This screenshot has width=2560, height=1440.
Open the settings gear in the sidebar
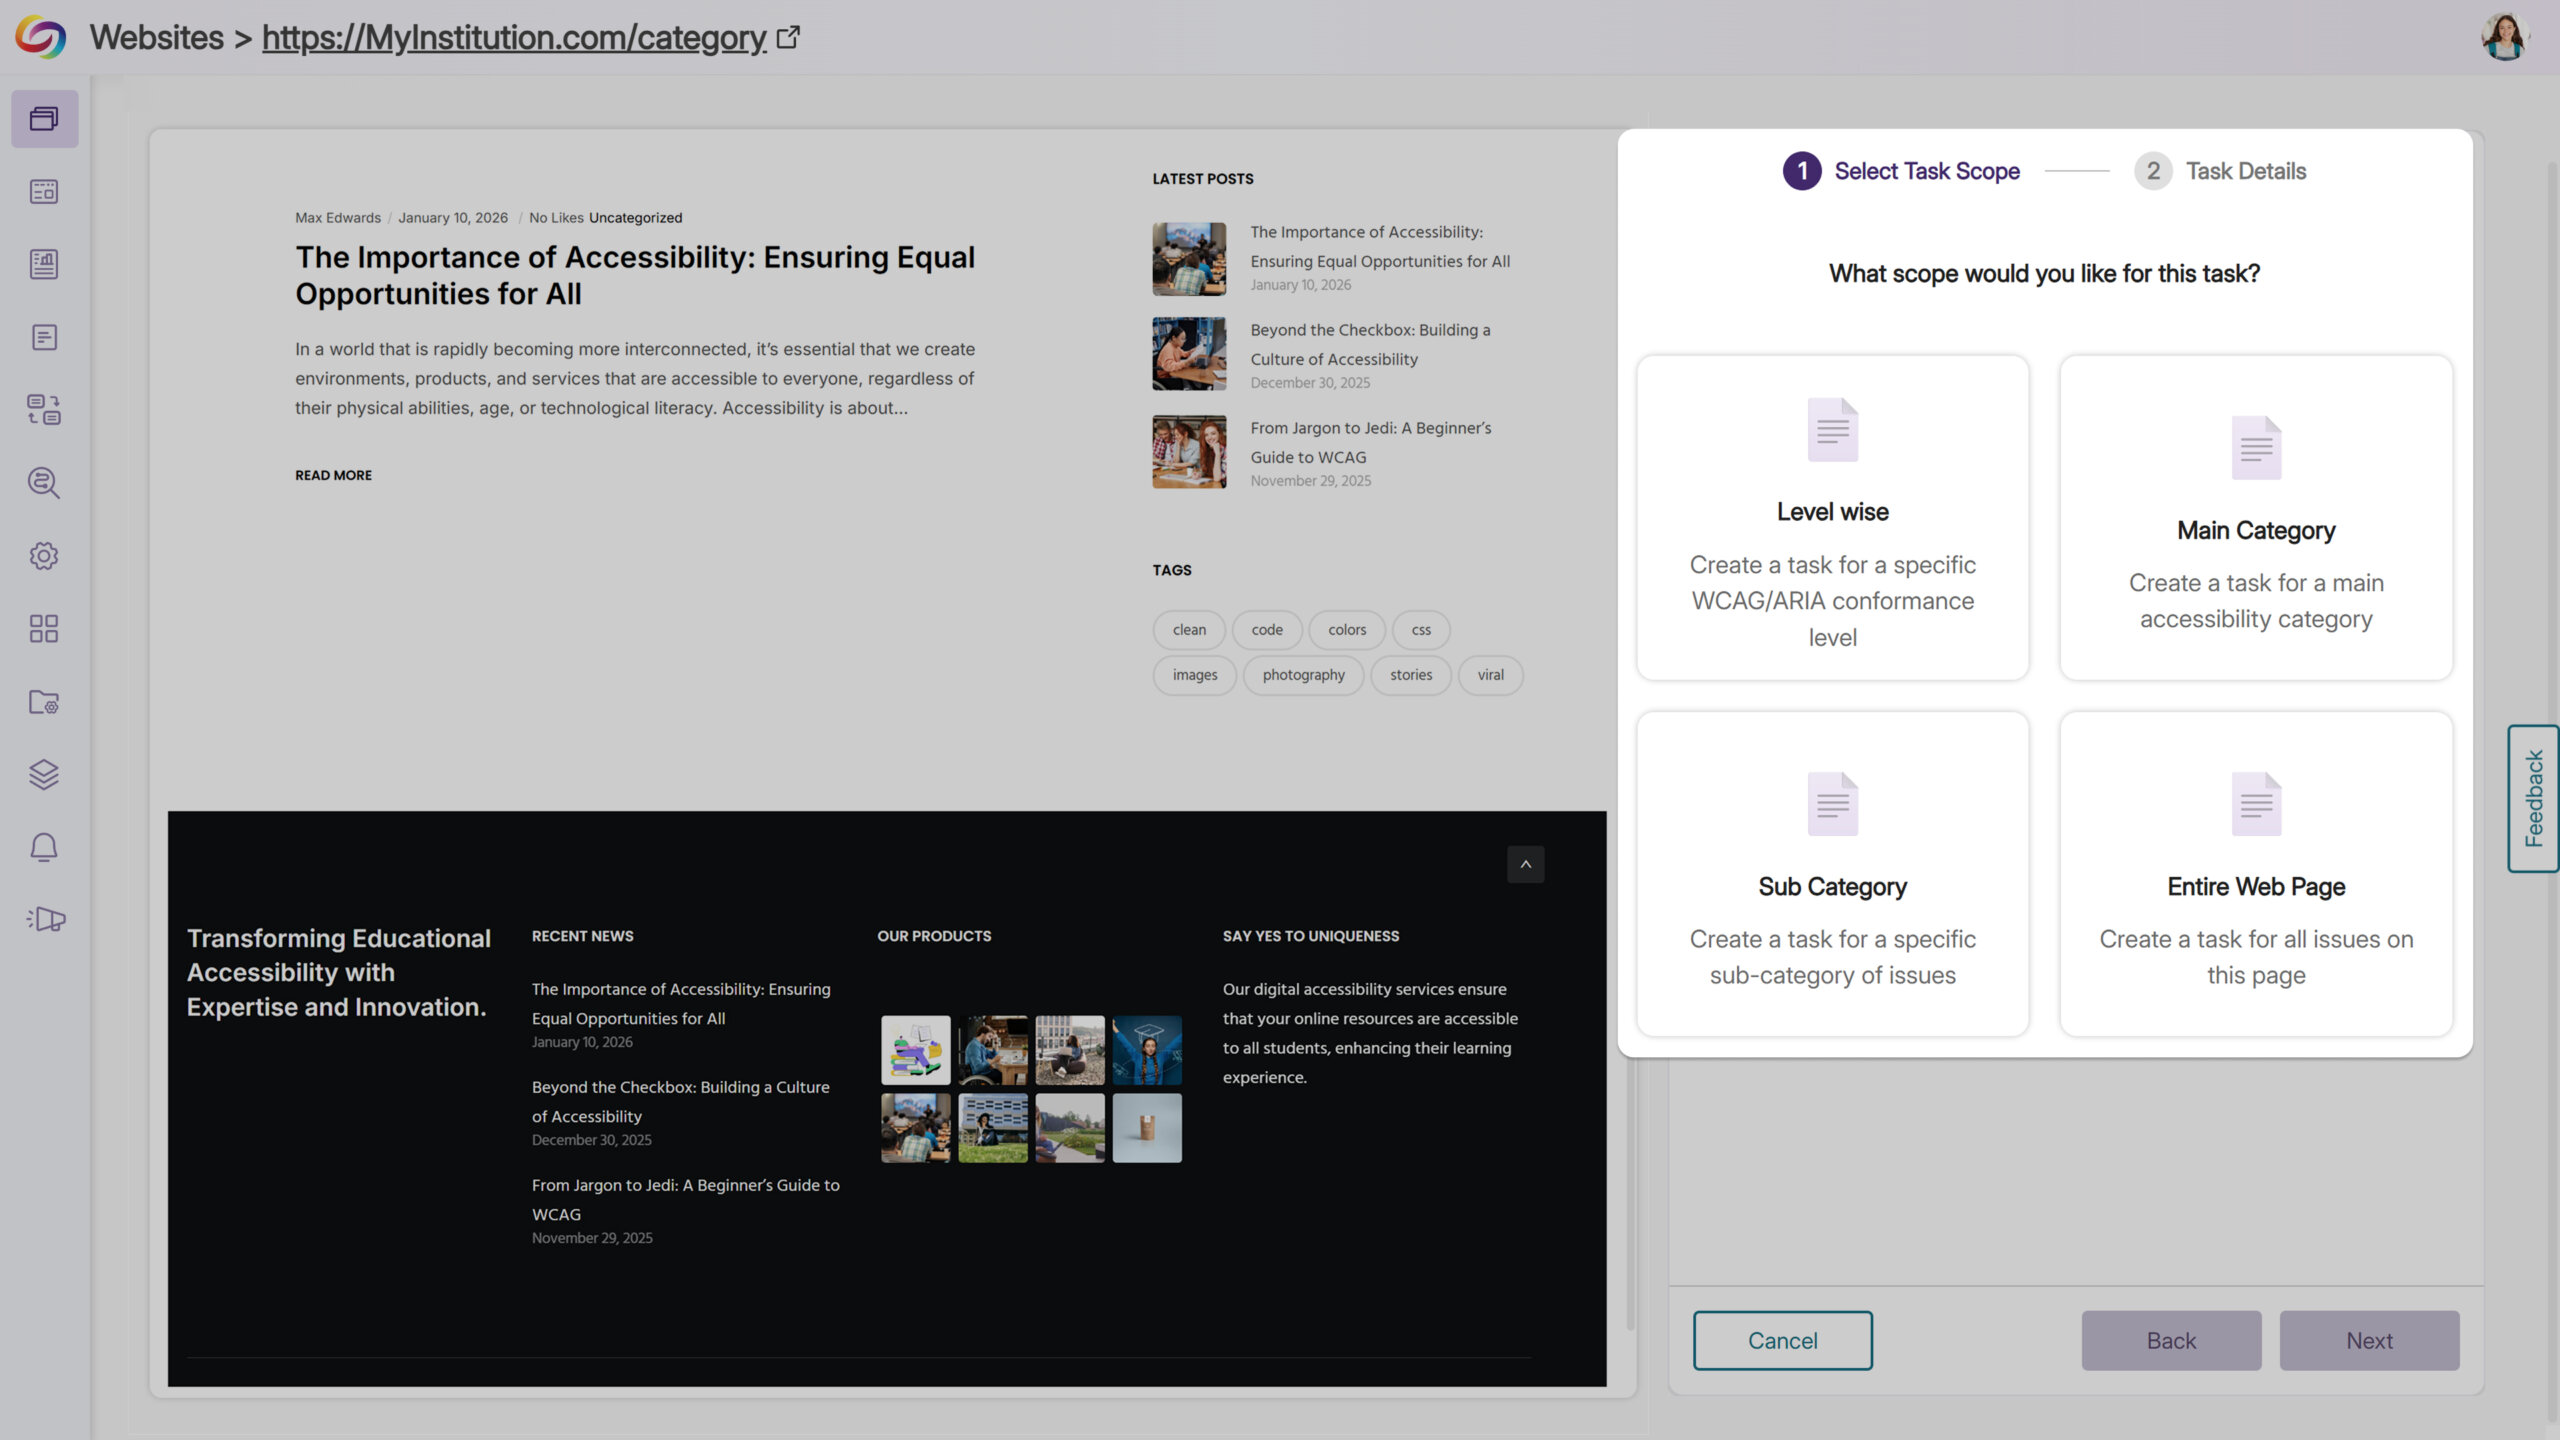click(x=44, y=557)
